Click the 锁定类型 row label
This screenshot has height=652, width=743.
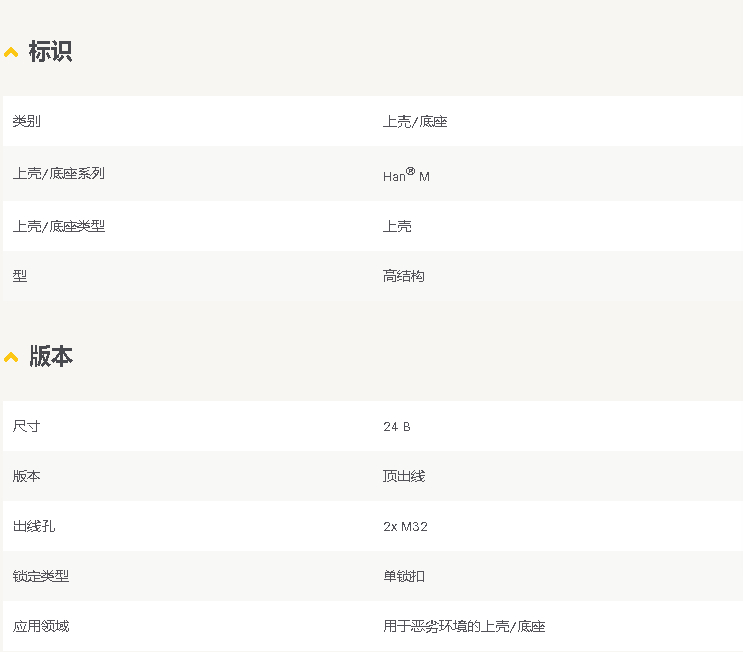[41, 576]
